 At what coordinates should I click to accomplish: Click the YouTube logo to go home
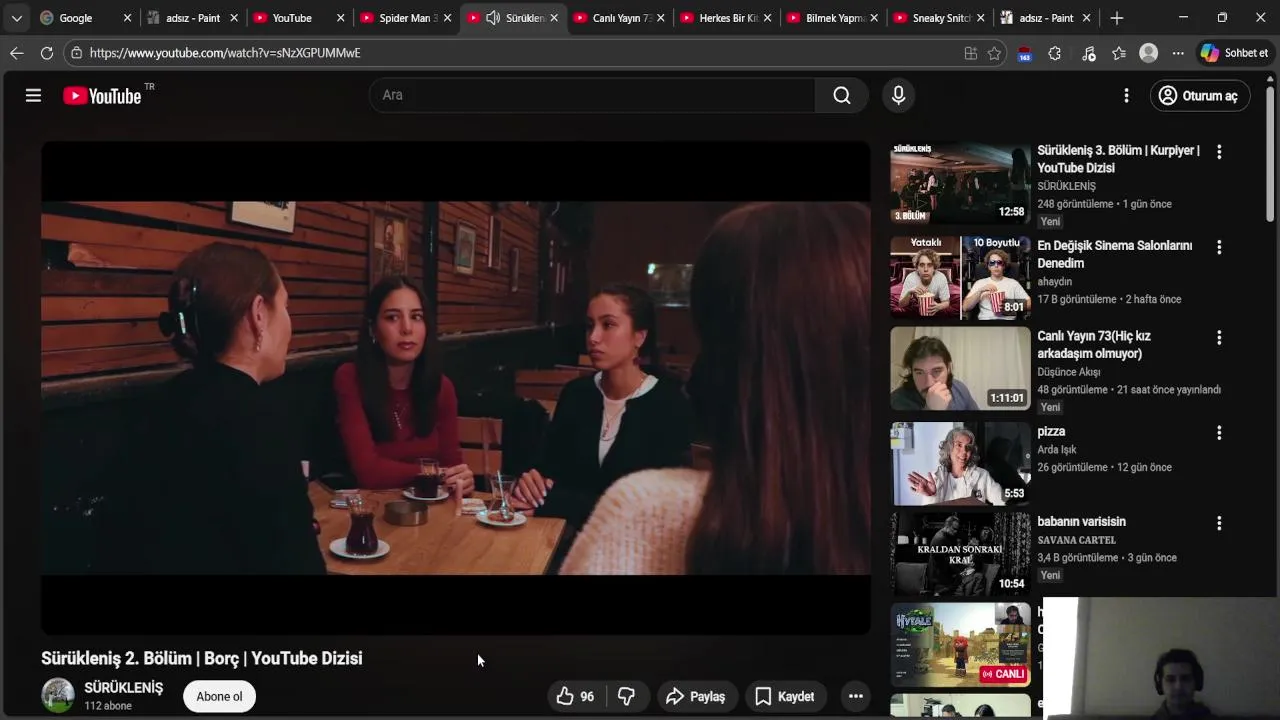click(102, 96)
